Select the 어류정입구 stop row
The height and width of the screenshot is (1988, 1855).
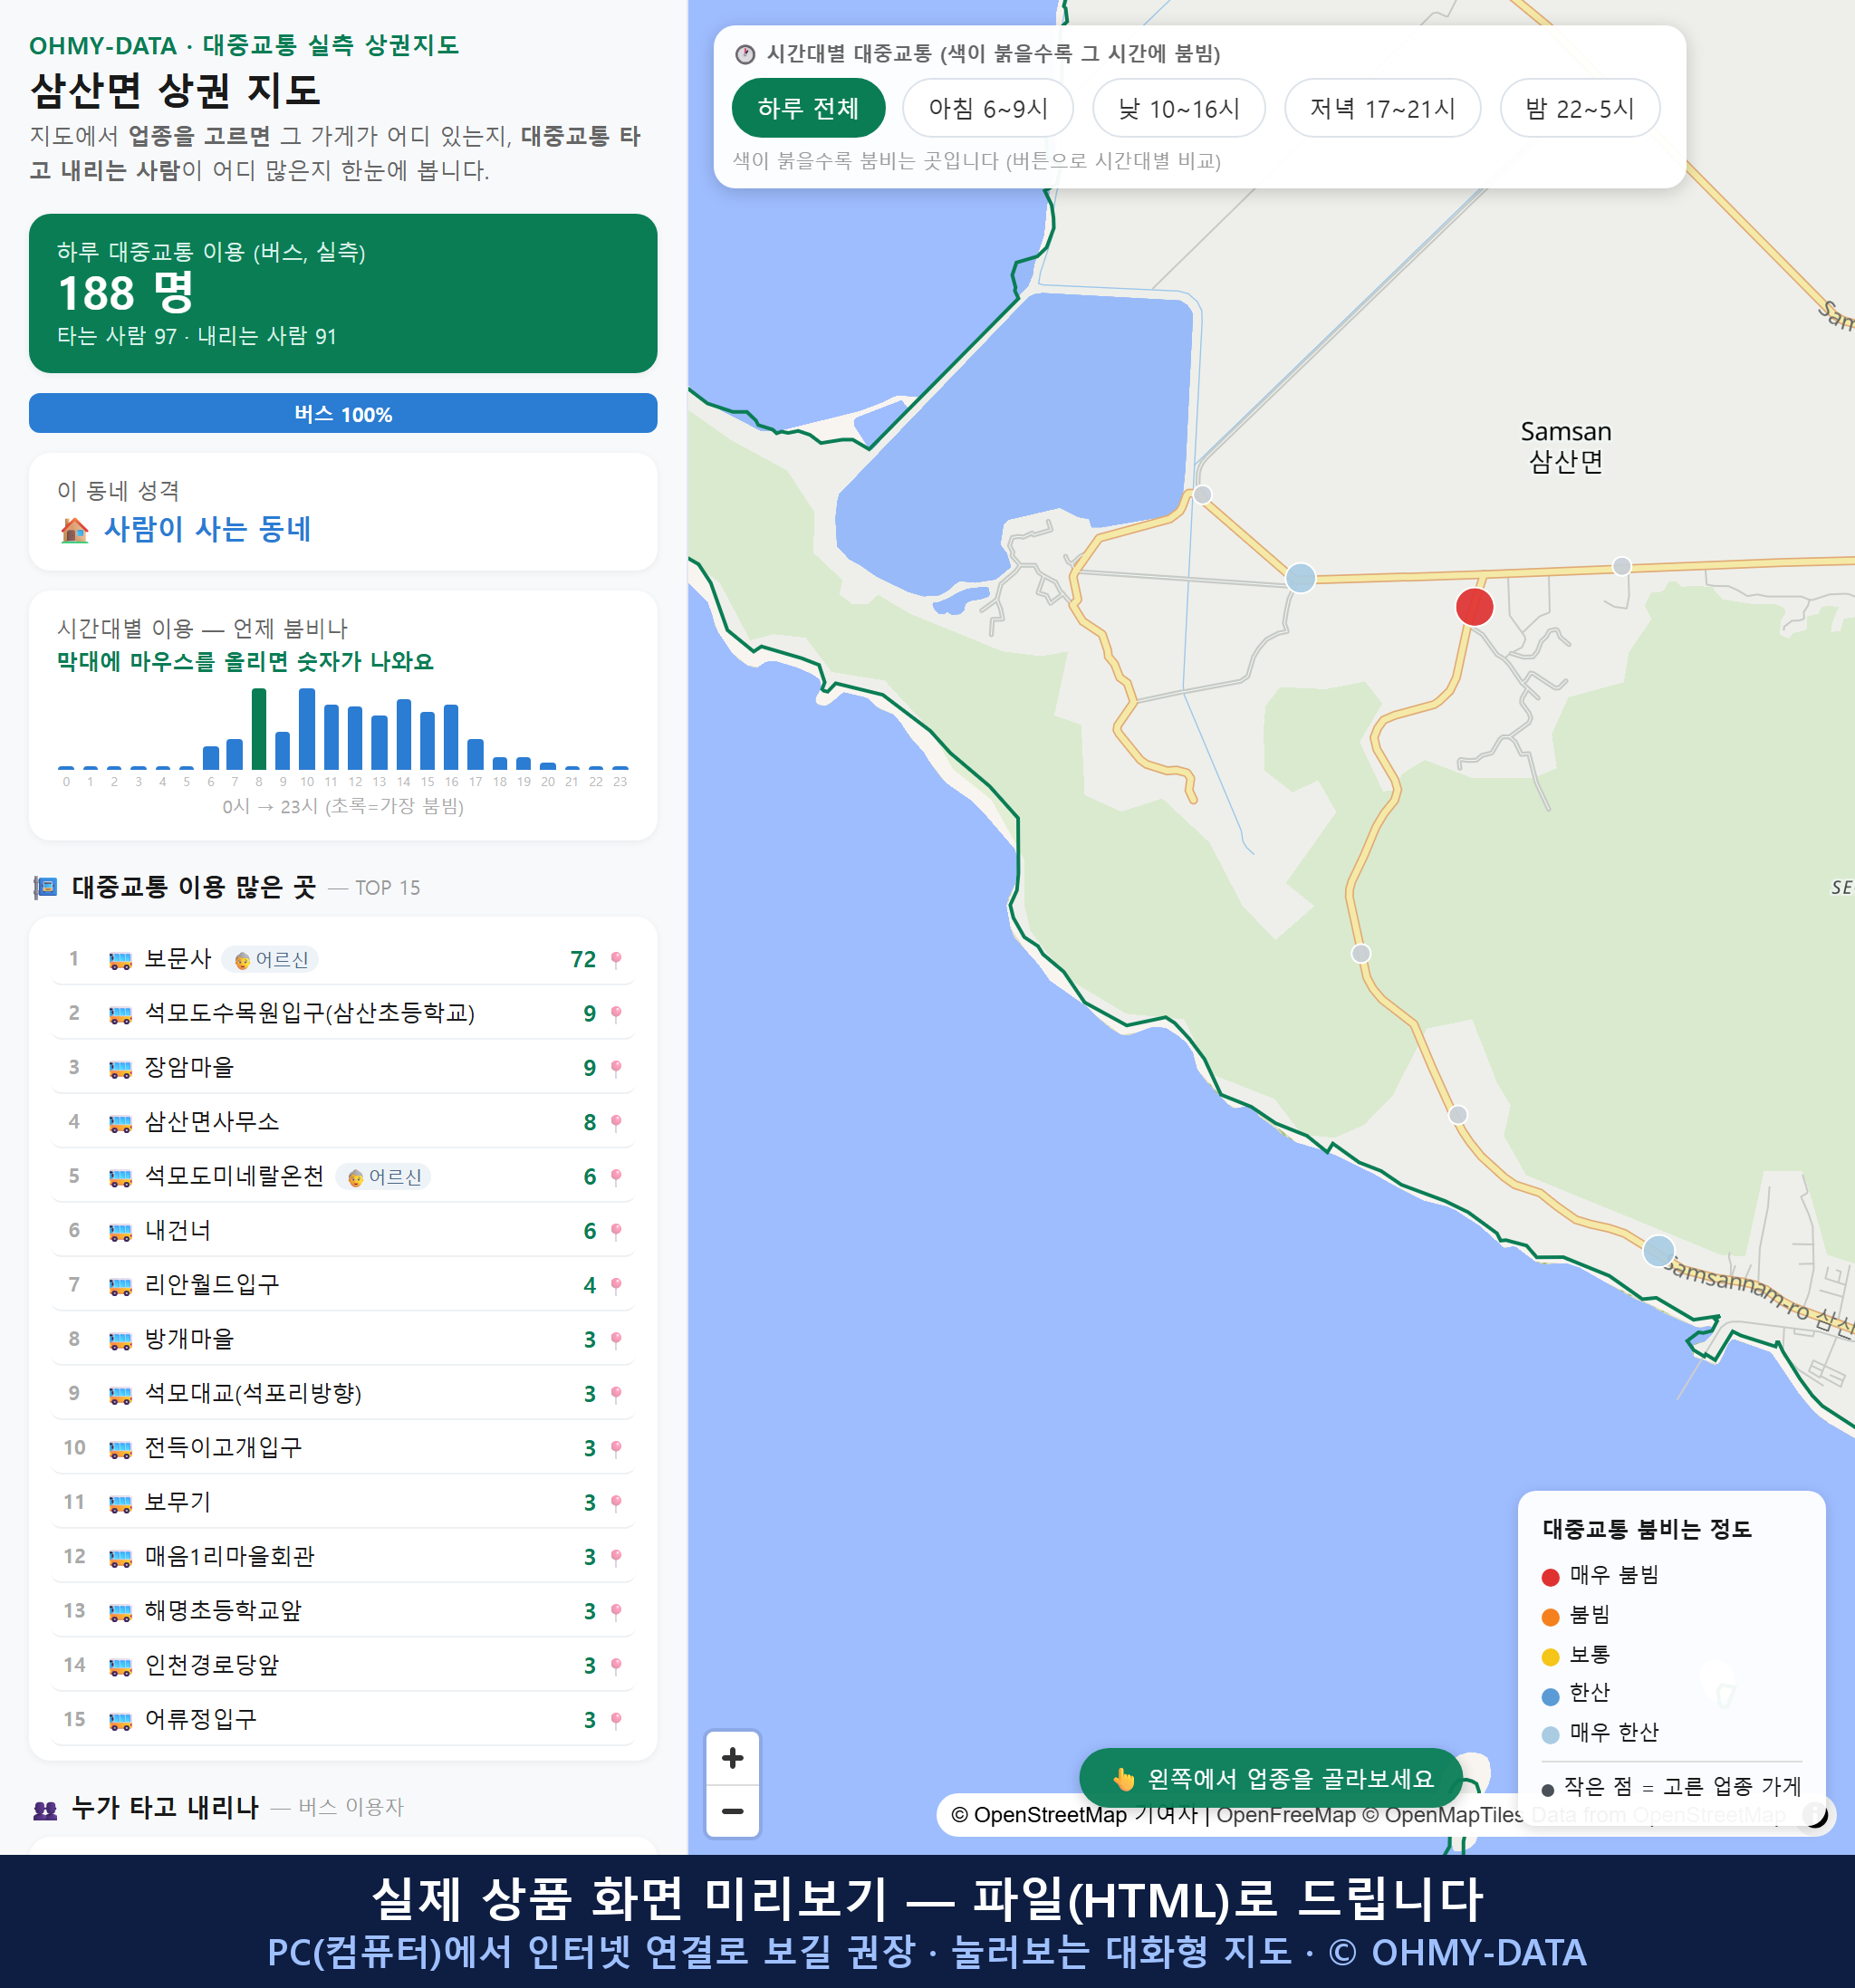(343, 1720)
